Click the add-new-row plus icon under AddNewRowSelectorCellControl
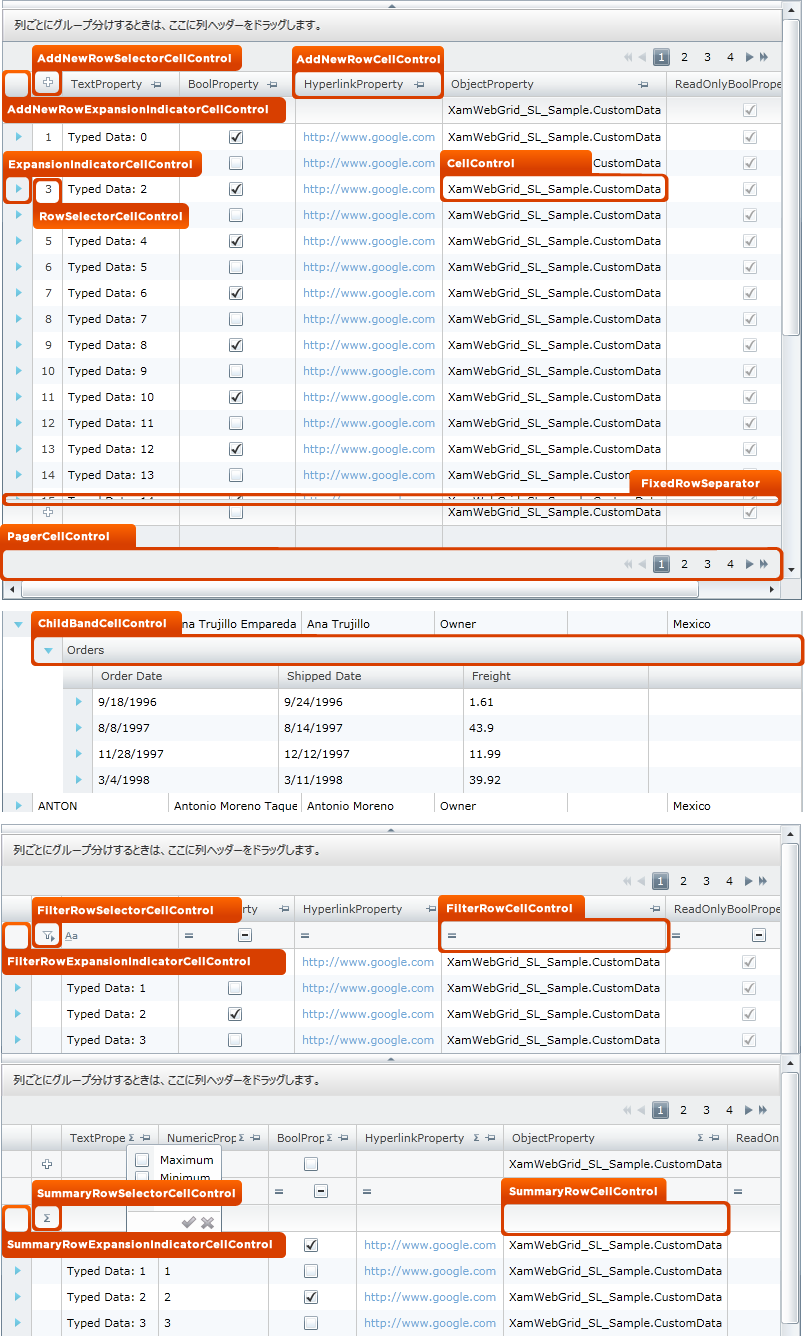The image size is (805, 1336). 47,83
